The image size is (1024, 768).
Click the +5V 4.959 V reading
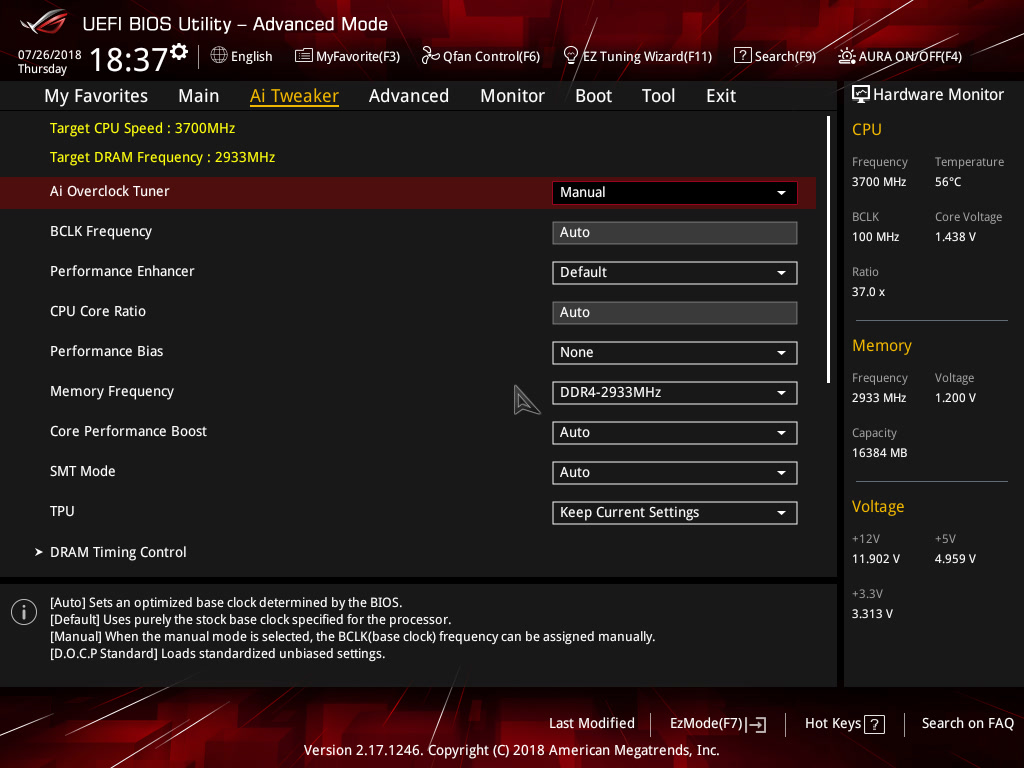pos(955,559)
